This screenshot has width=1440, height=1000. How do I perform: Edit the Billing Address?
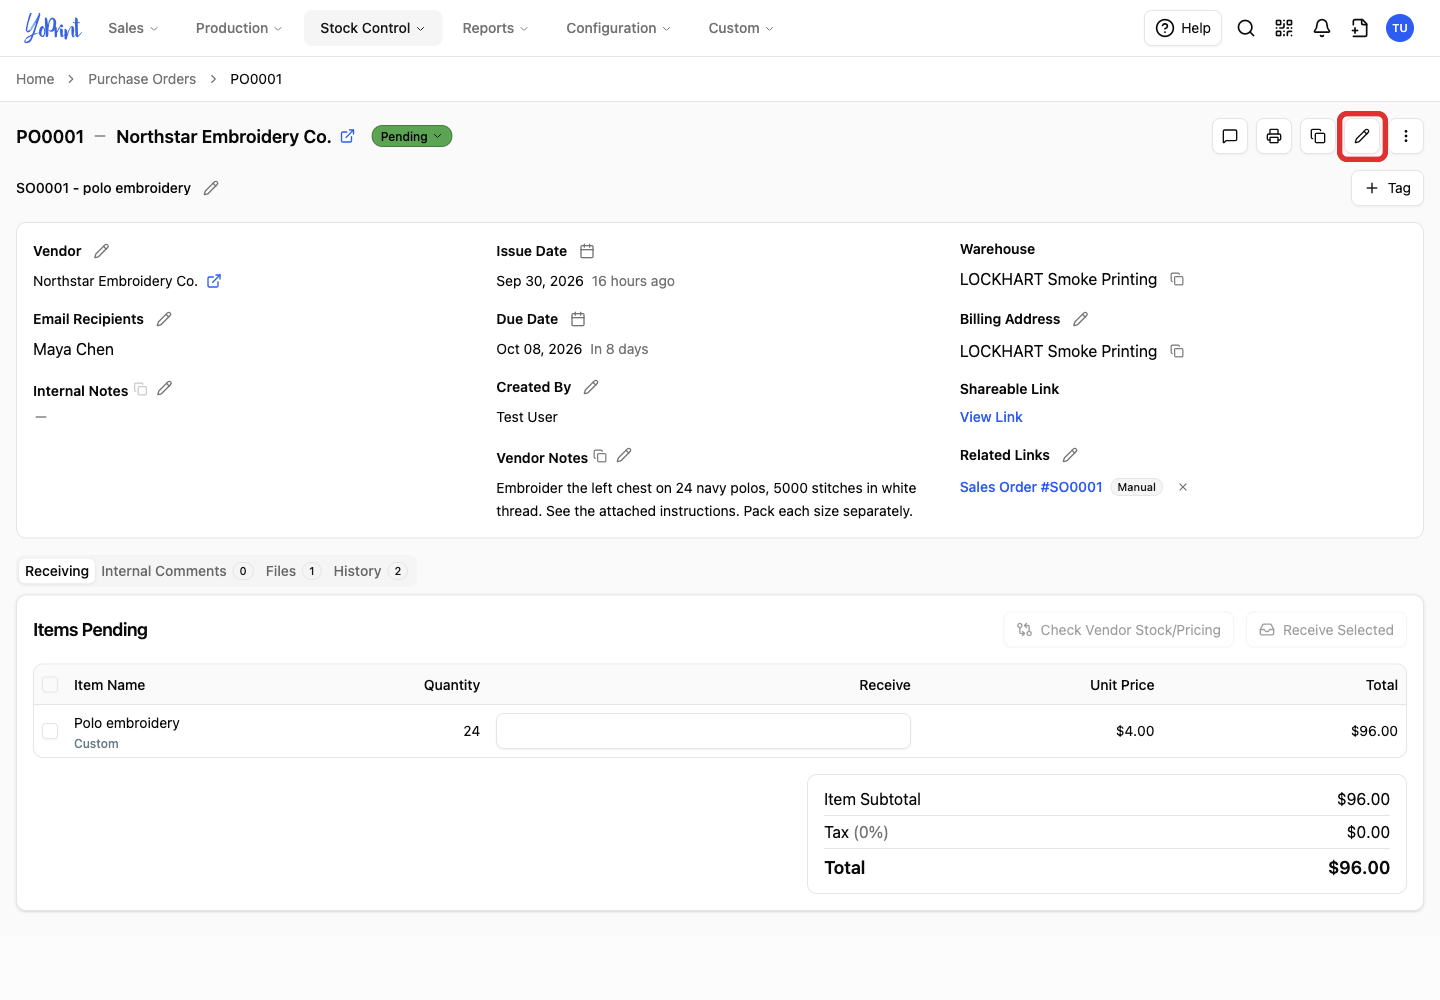point(1080,319)
